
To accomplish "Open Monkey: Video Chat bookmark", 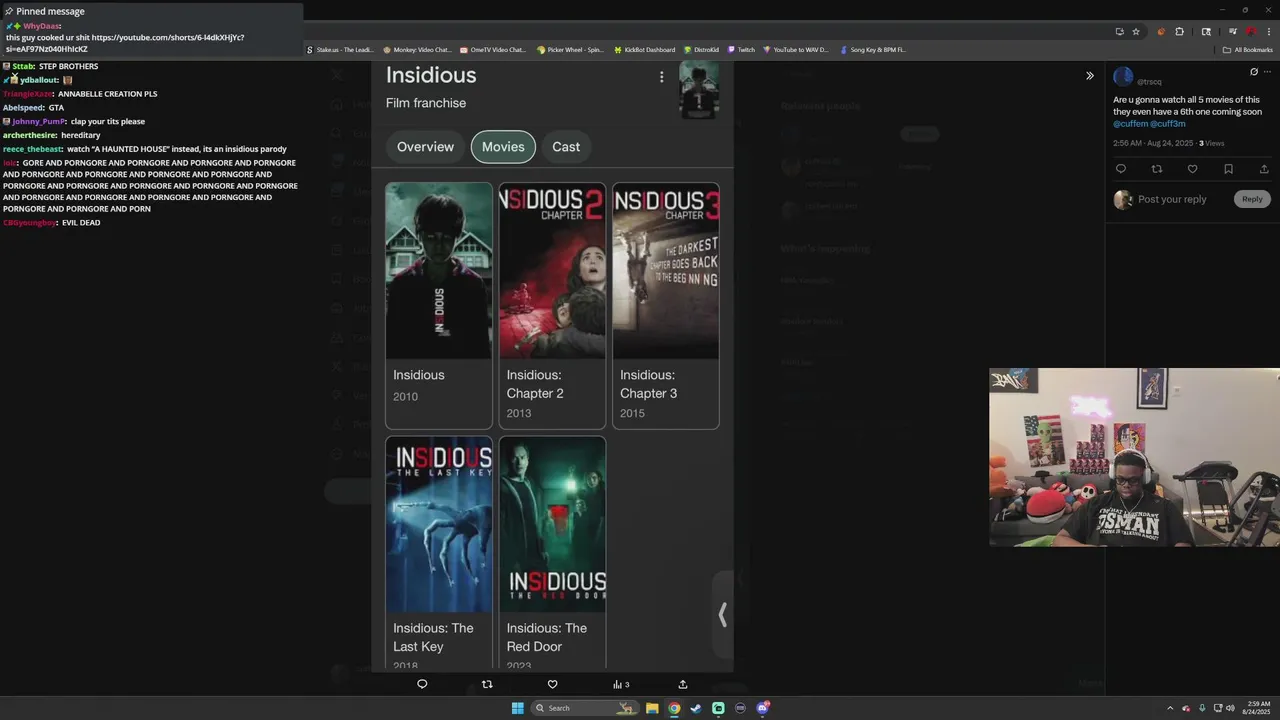I will [417, 49].
